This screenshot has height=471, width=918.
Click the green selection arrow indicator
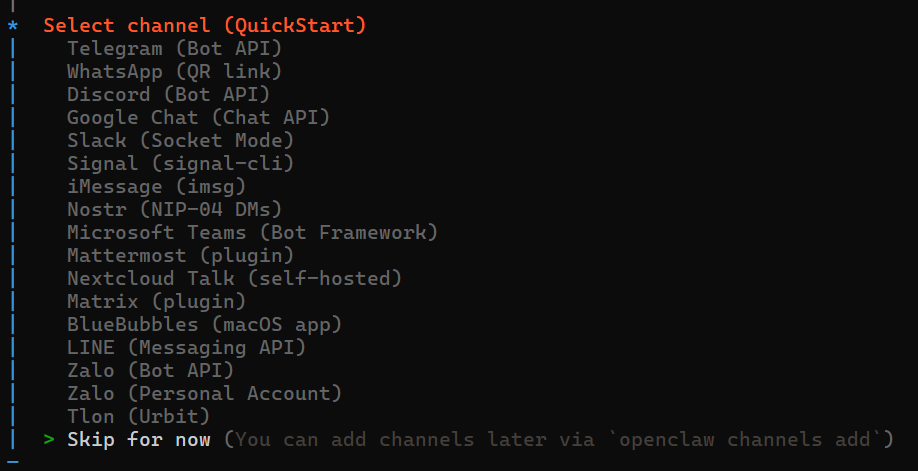coord(49,439)
